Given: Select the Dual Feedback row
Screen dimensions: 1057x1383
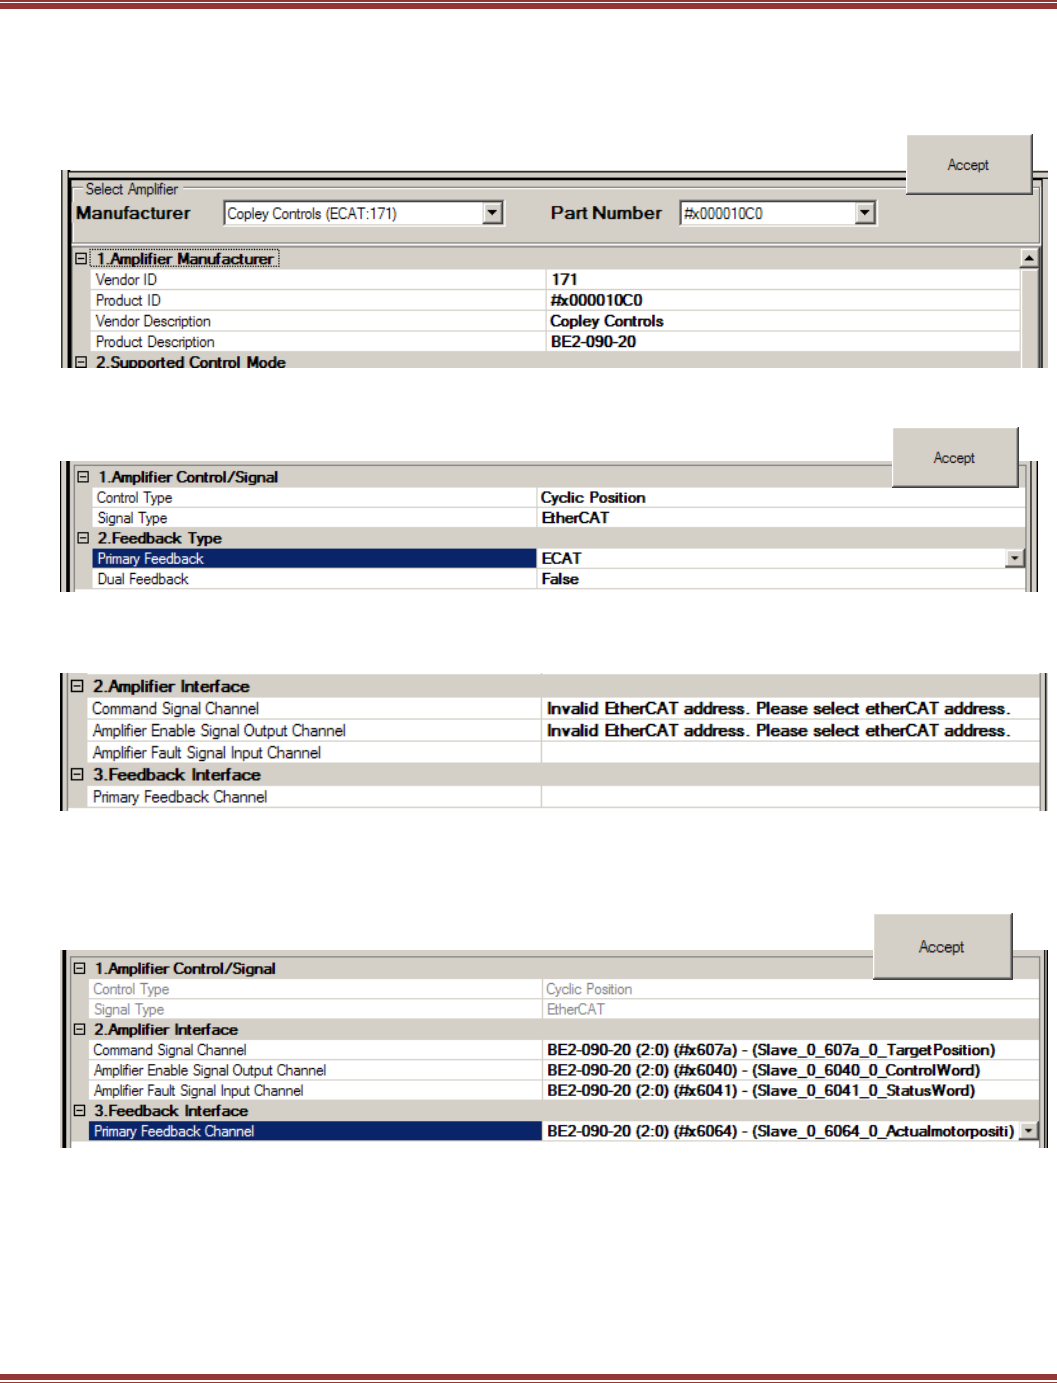Looking at the screenshot, I should [x=558, y=578].
